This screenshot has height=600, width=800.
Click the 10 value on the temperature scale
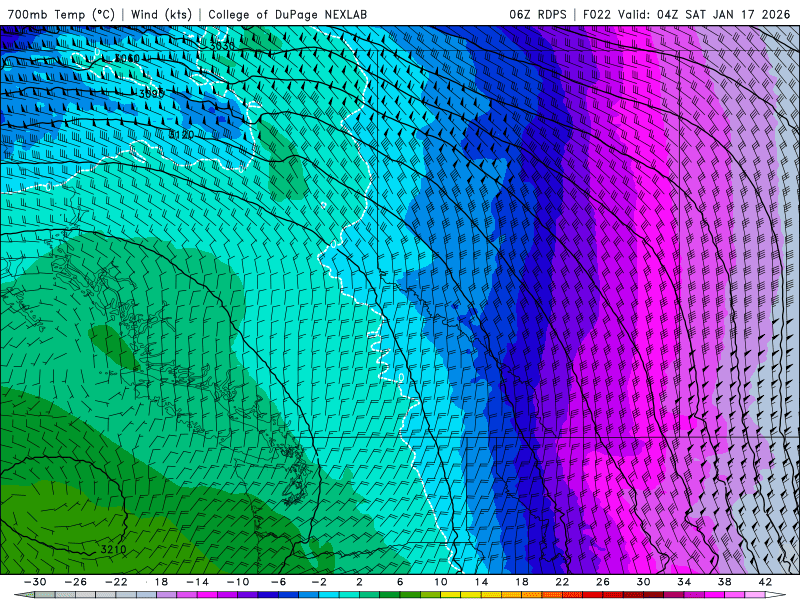click(441, 582)
